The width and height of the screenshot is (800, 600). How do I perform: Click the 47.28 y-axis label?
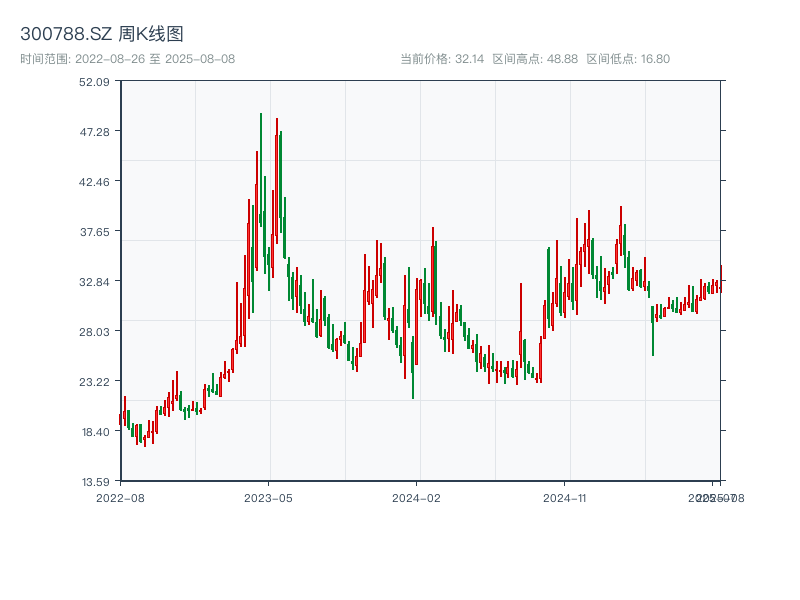(x=95, y=133)
